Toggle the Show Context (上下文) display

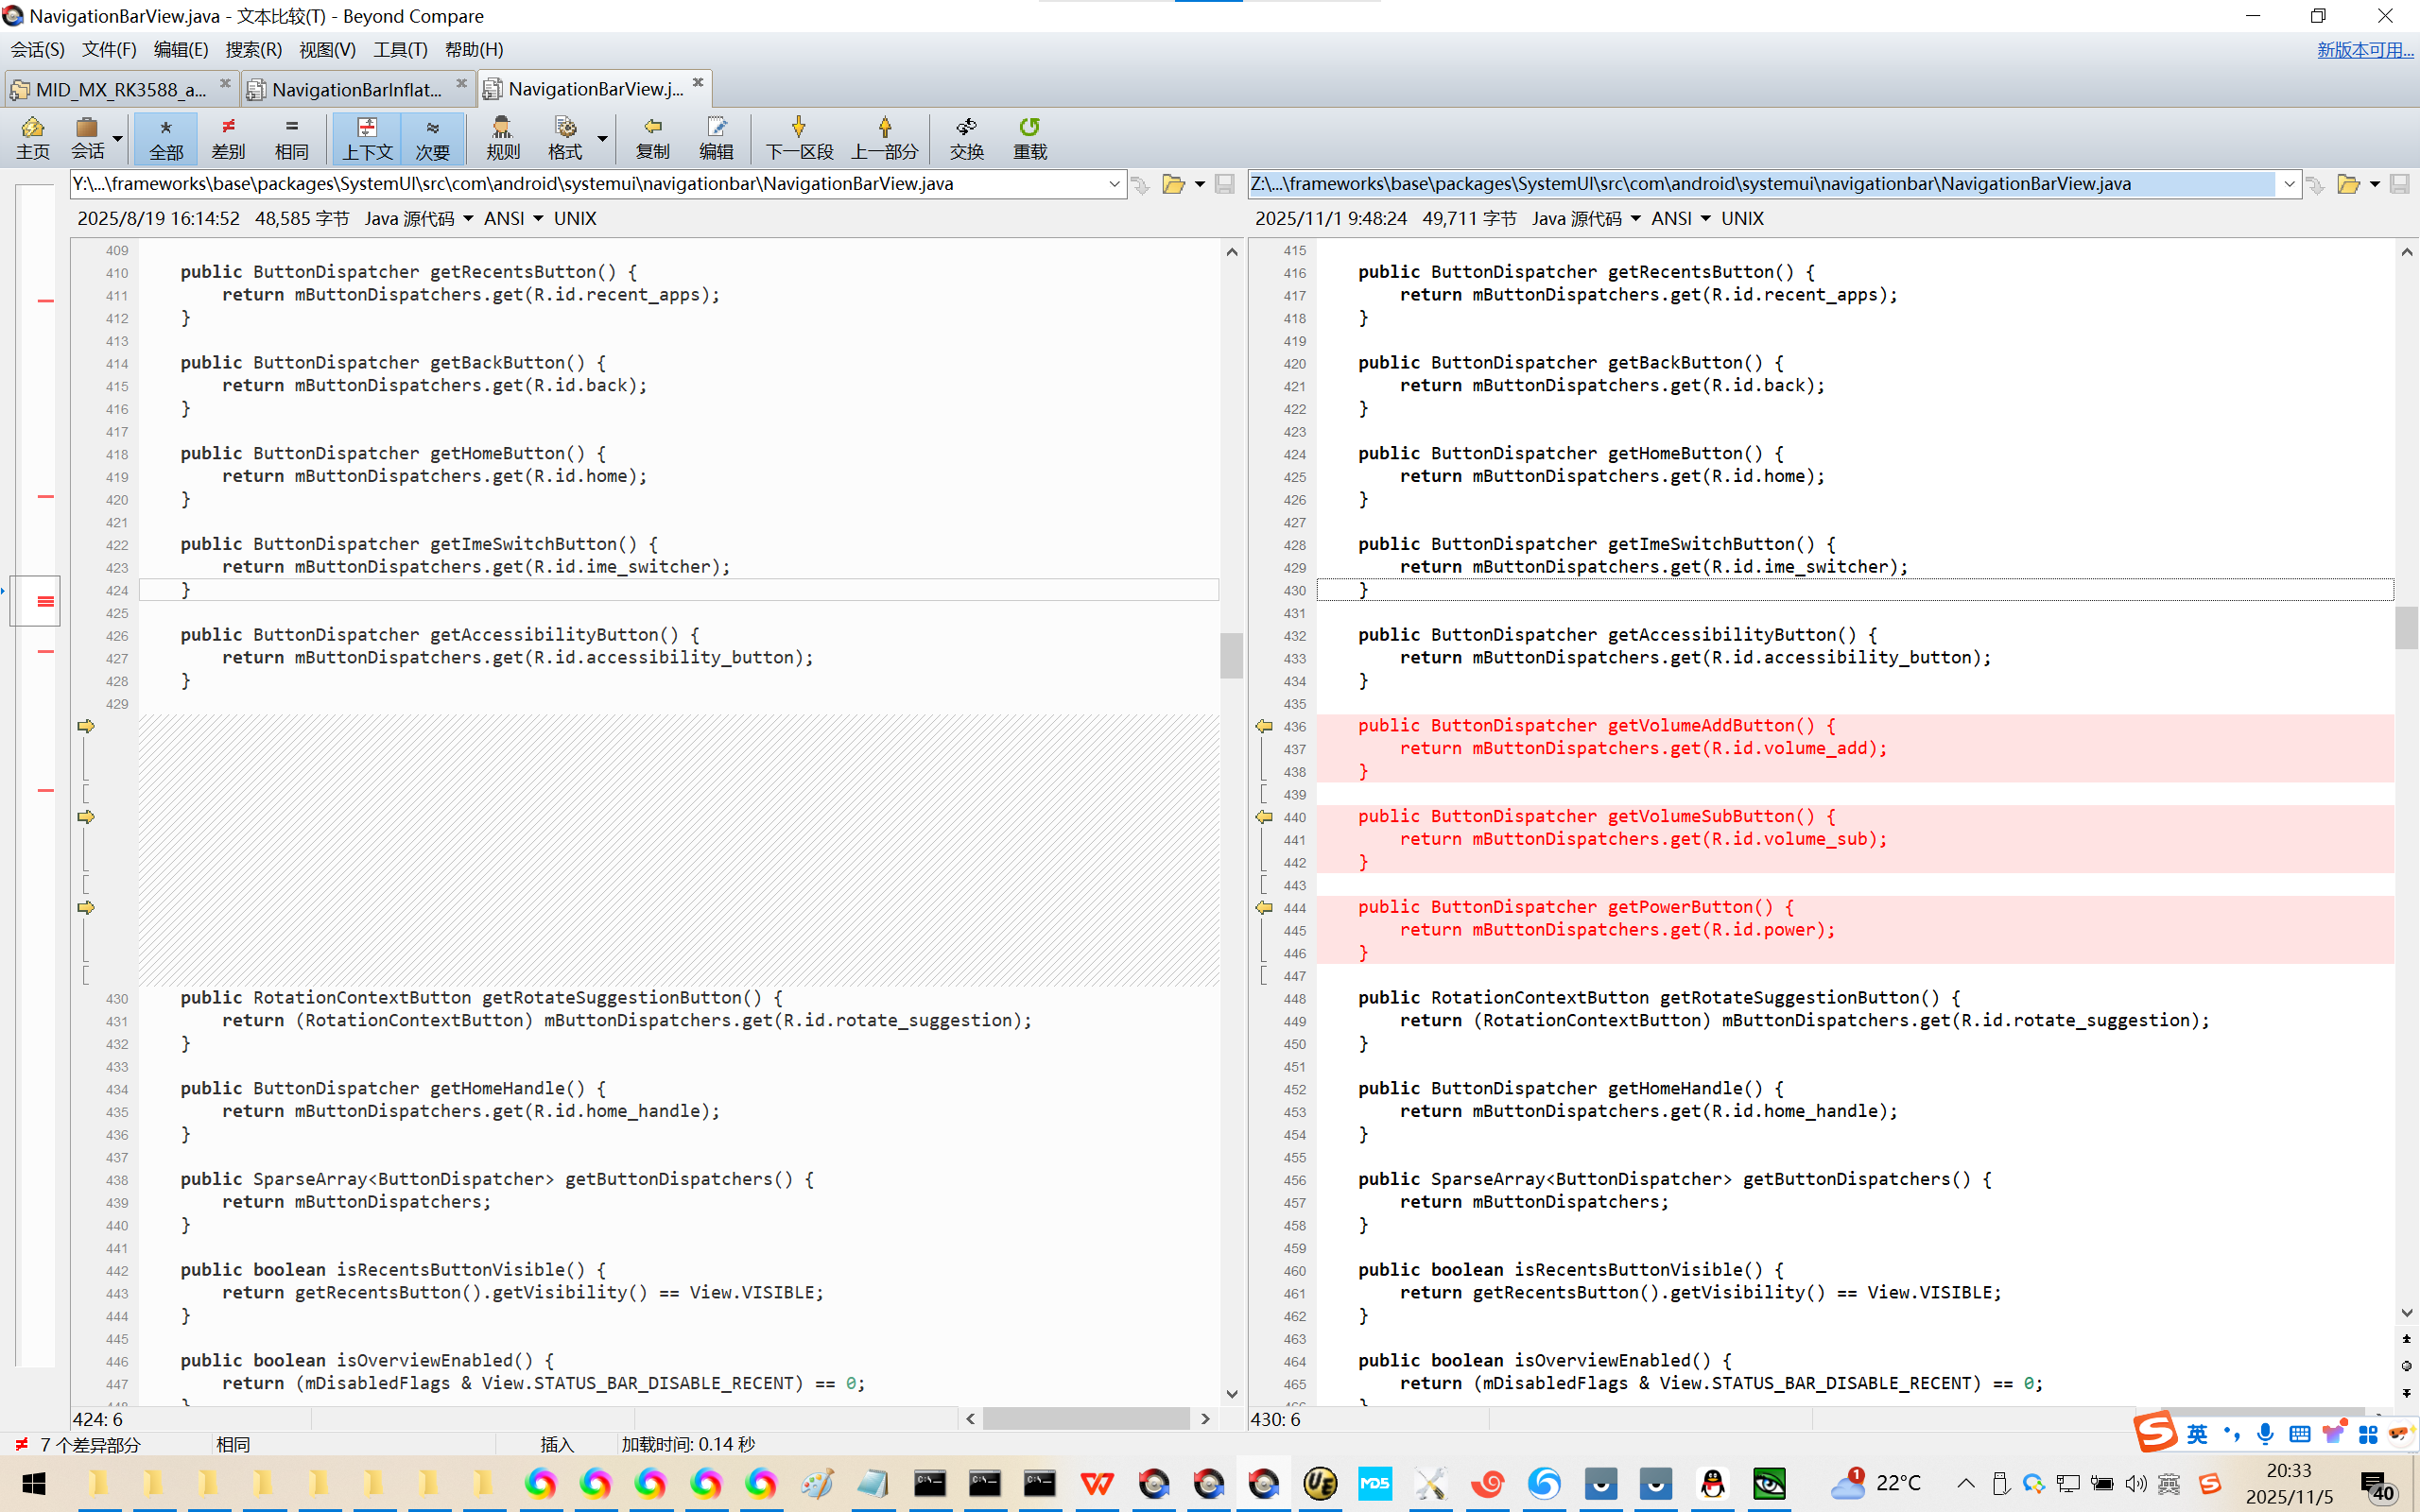(x=367, y=137)
